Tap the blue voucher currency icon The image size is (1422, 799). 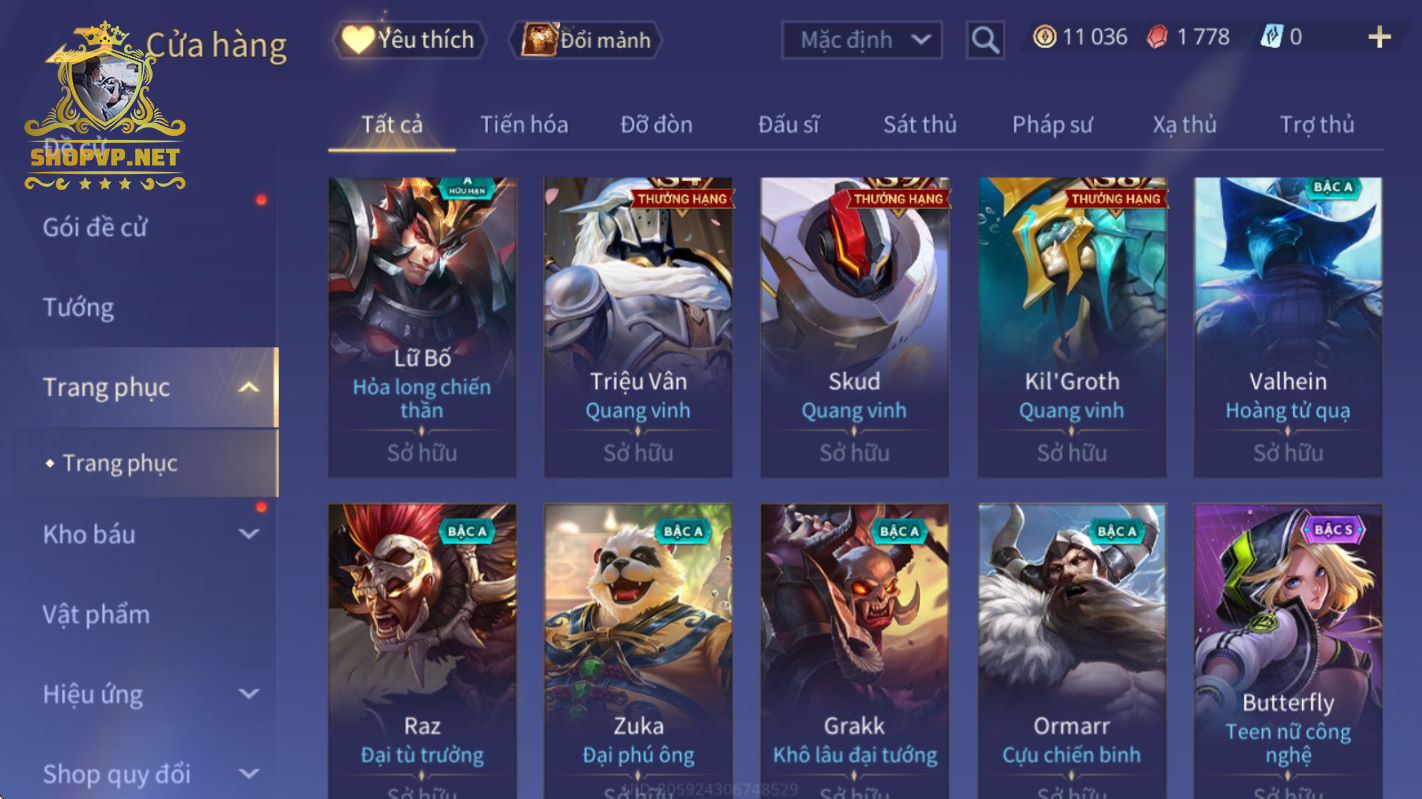point(1270,38)
